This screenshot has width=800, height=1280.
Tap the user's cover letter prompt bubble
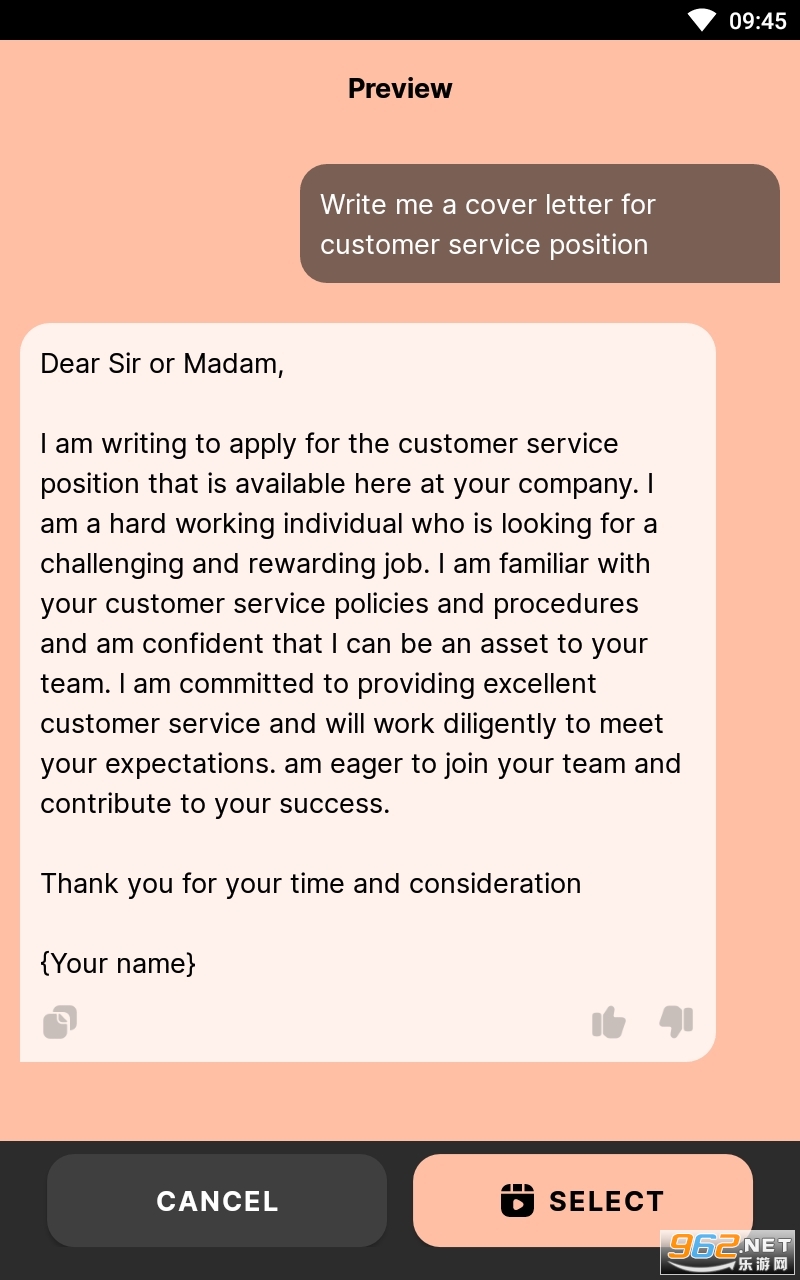tap(539, 224)
